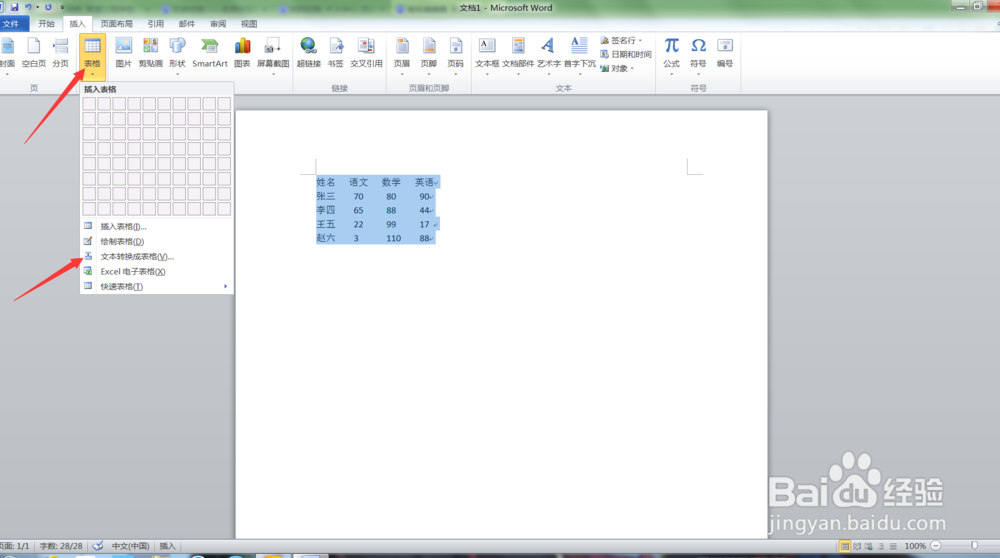Image resolution: width=1000 pixels, height=558 pixels.
Task: Click the header 数学 in the document
Action: 391,182
